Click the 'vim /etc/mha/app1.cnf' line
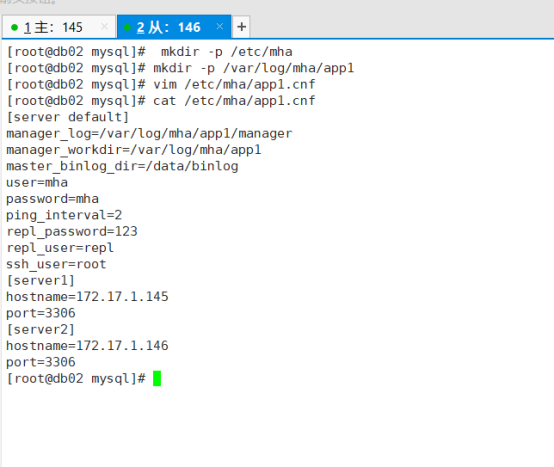Viewport: 554px width, 467px height. [161, 84]
